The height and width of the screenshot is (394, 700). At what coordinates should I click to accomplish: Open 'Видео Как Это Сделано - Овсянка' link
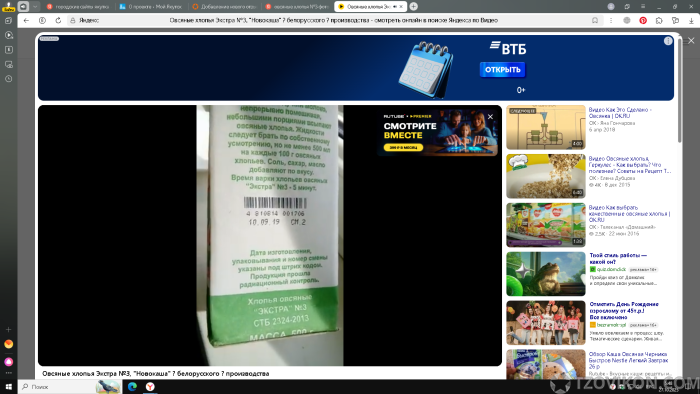tap(620, 112)
